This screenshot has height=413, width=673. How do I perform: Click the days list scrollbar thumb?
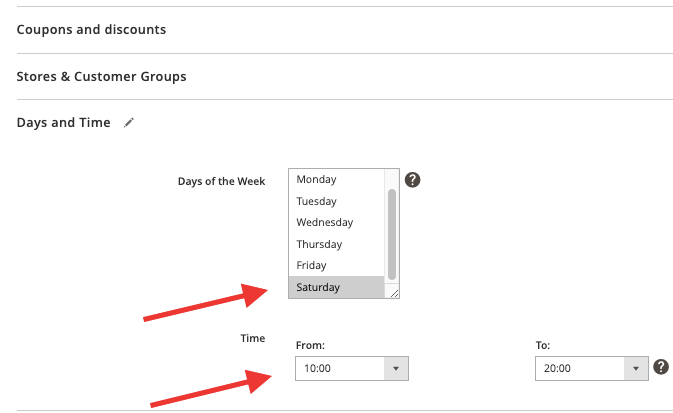[392, 234]
